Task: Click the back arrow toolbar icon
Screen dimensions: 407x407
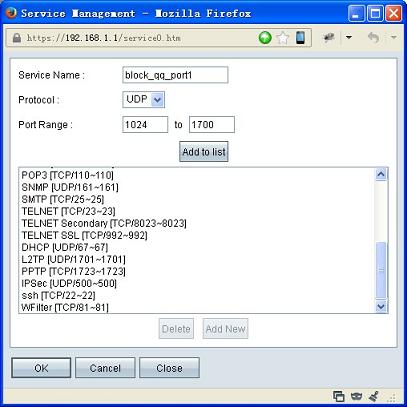Action: pyautogui.click(x=373, y=37)
